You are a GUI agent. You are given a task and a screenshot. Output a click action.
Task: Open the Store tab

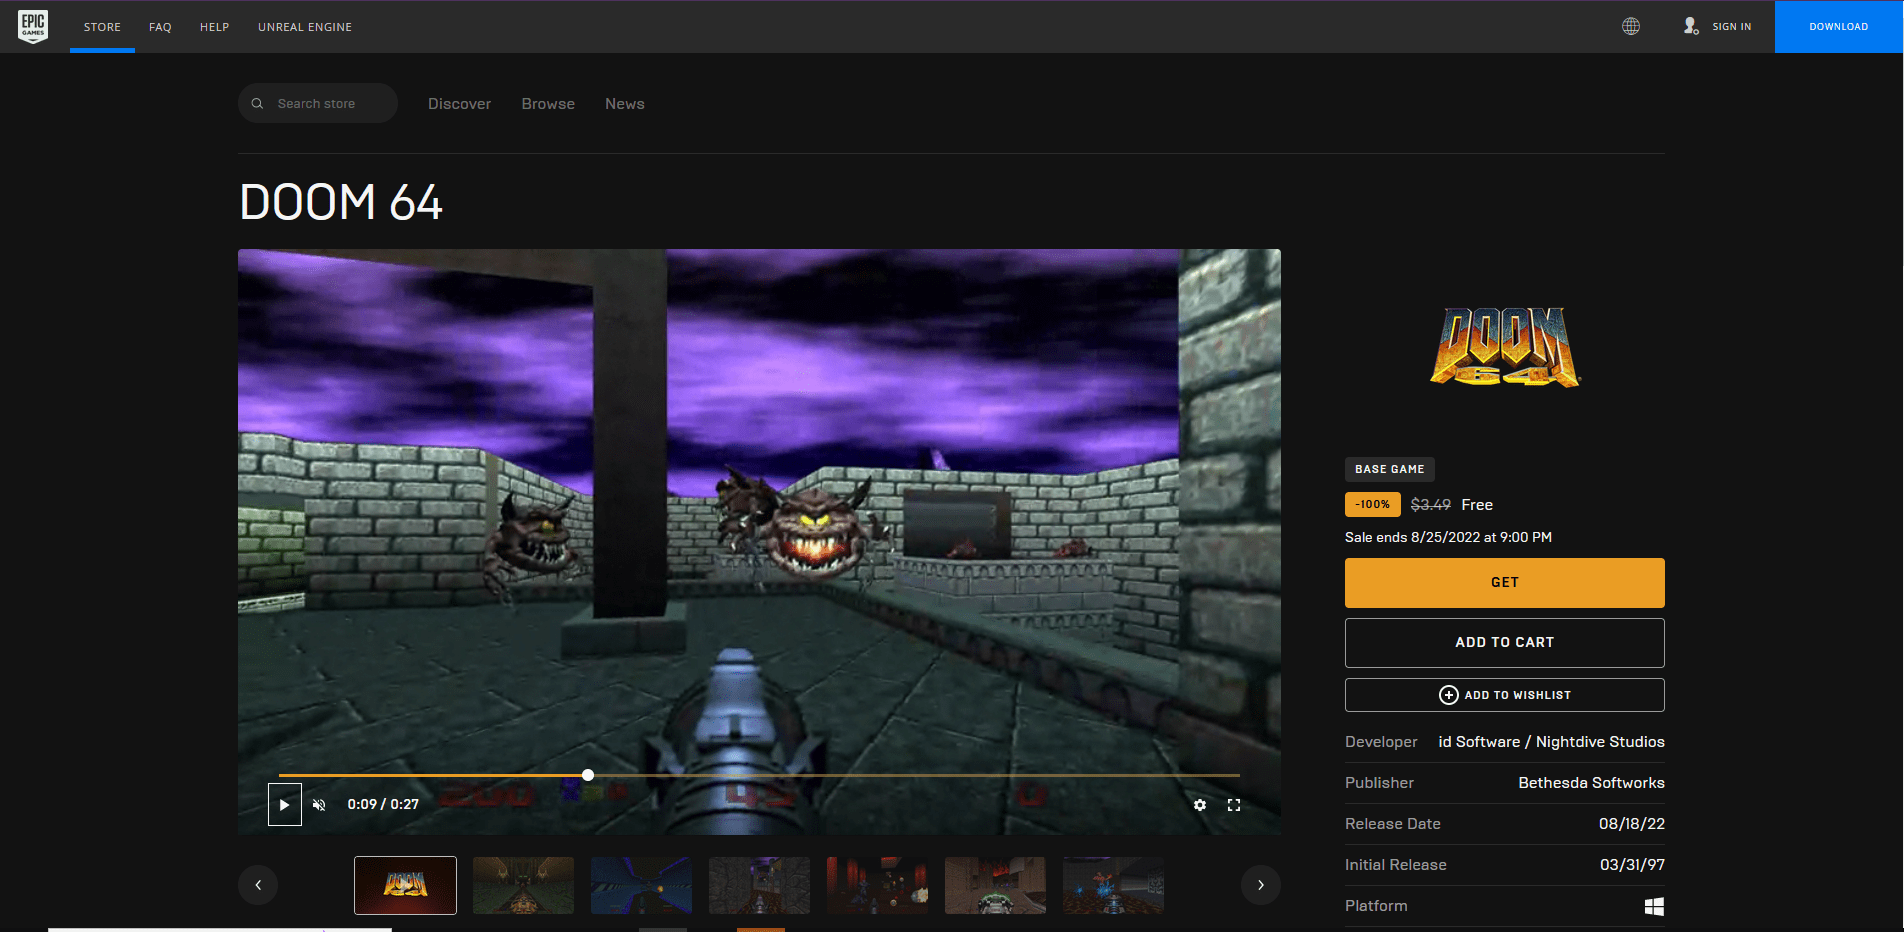click(102, 27)
